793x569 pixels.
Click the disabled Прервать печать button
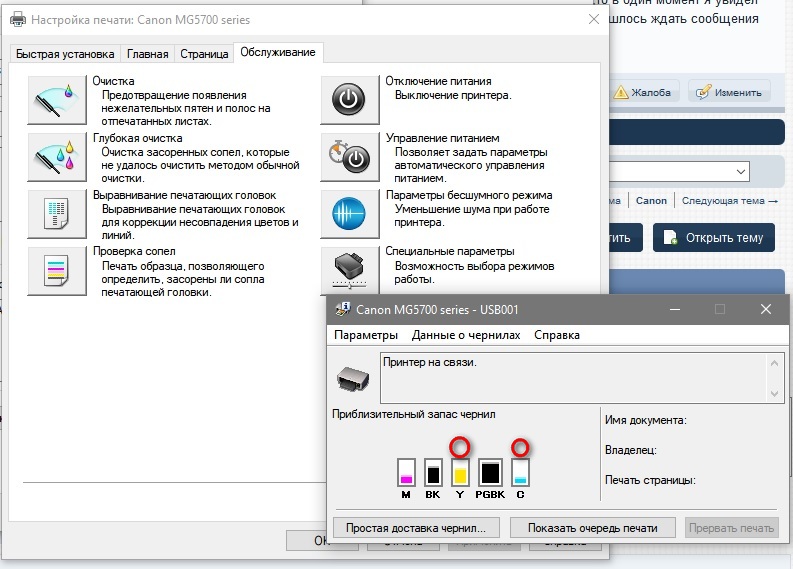731,528
